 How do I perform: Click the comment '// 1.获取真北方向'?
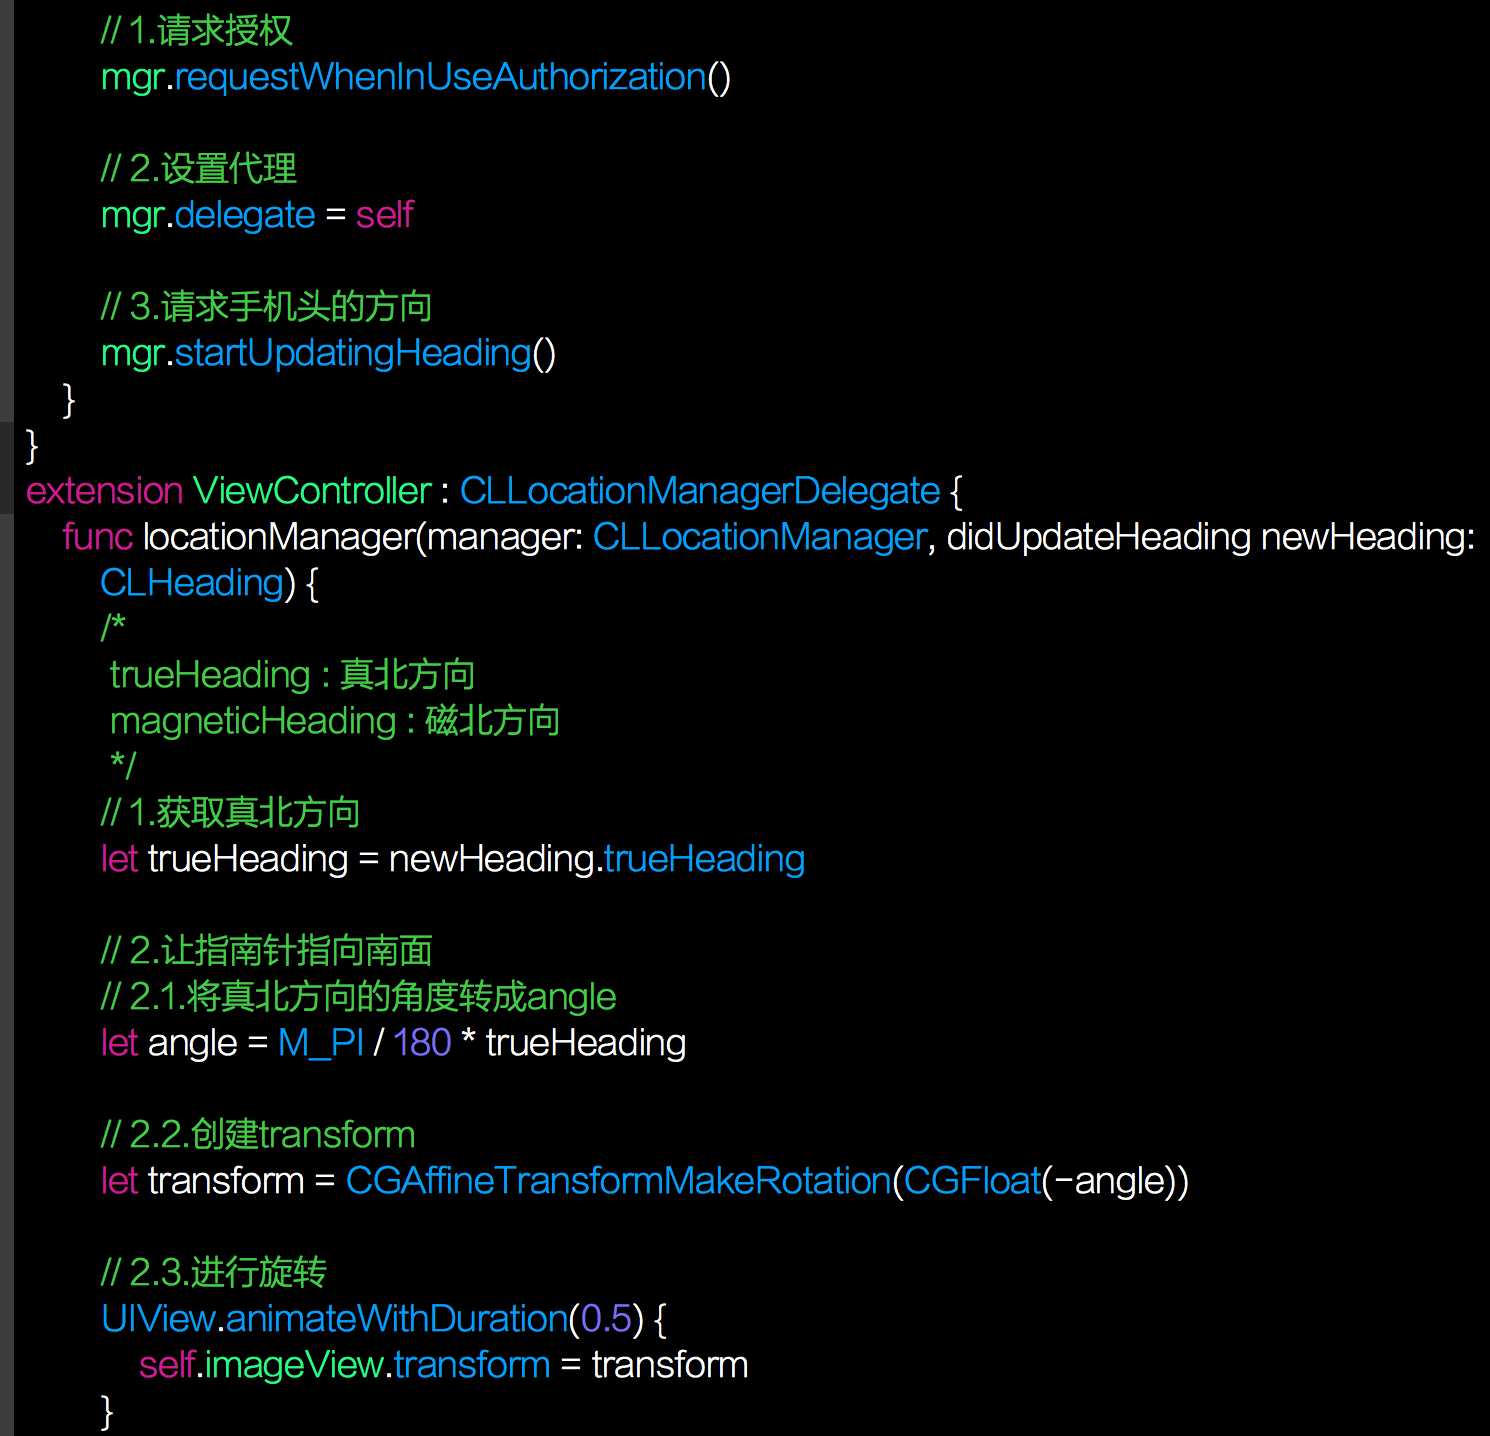pos(230,813)
